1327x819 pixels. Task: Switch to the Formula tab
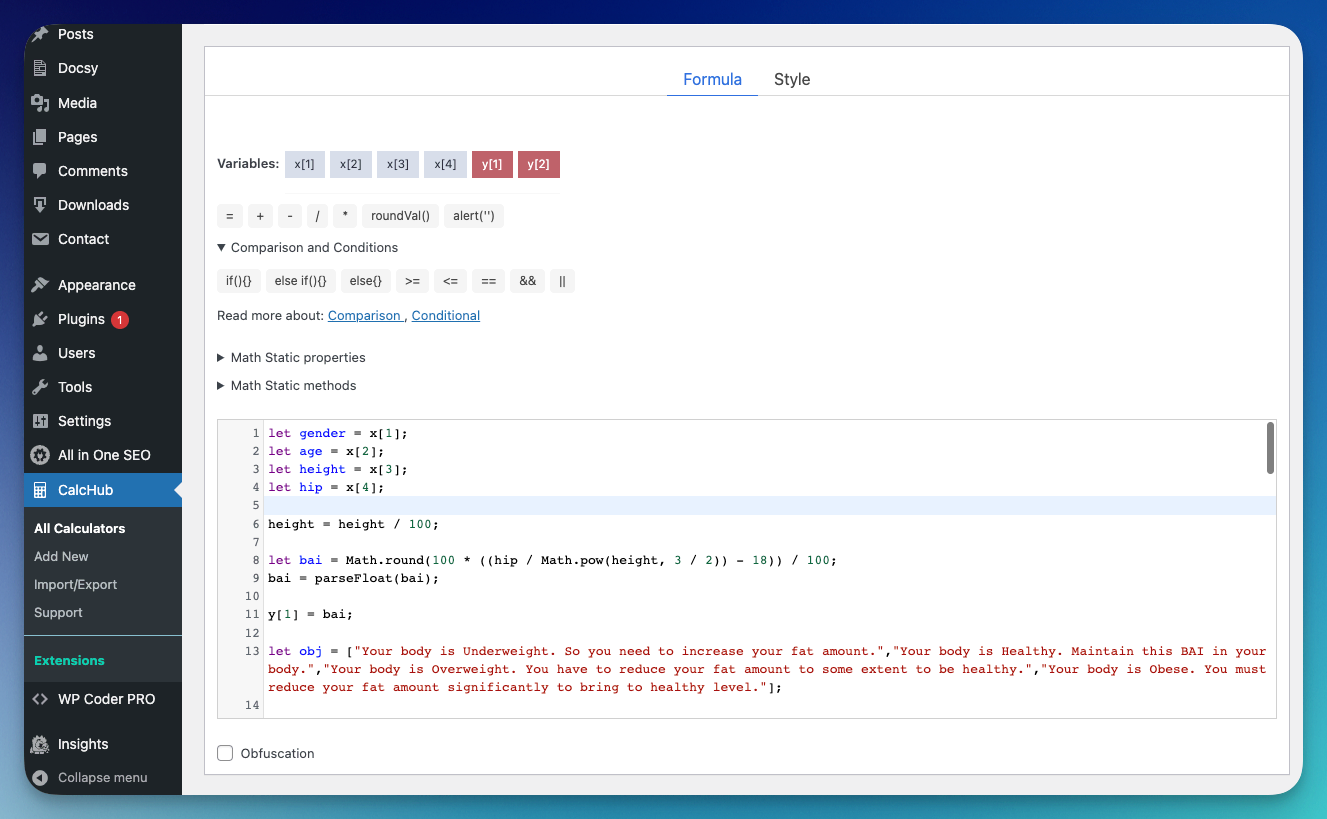pyautogui.click(x=712, y=79)
